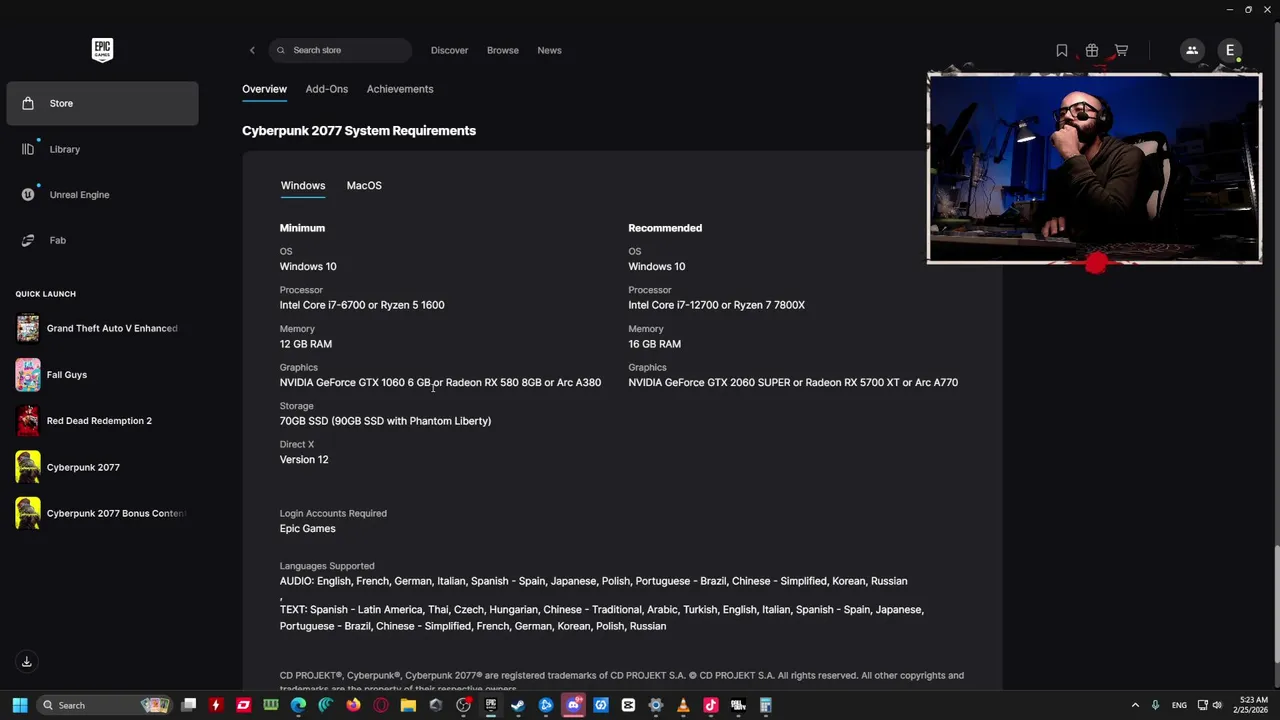This screenshot has height=720, width=1280.
Task: Click 'Epic Games' under Login Accounts Required
Action: 308,528
